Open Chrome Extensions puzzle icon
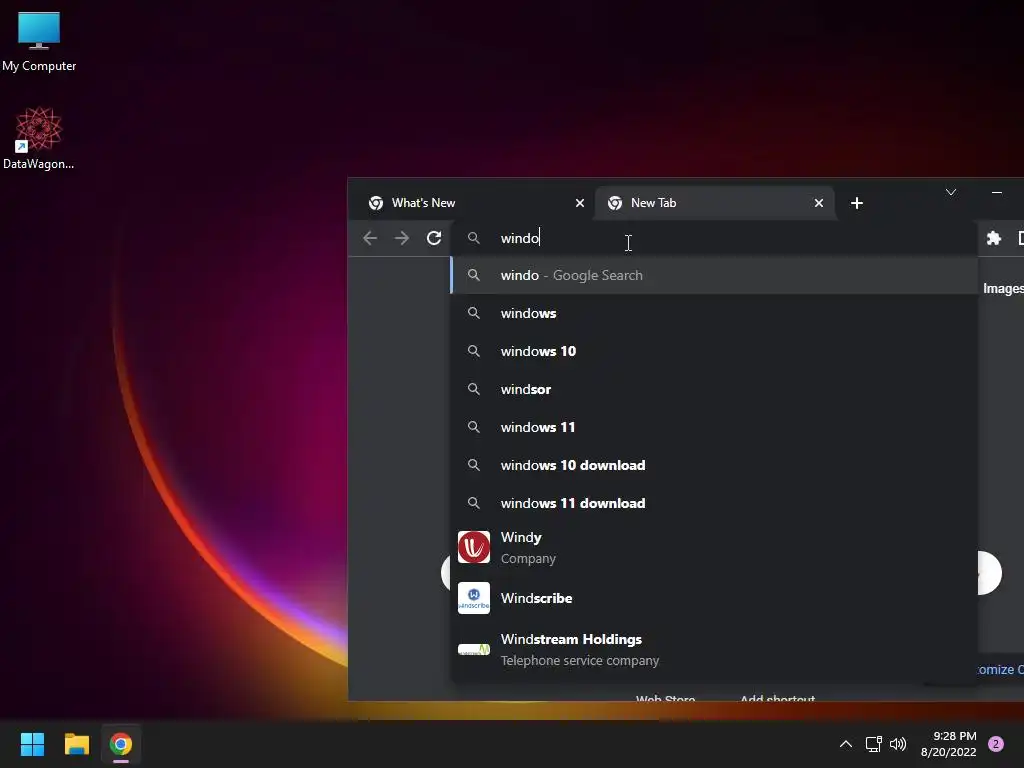 coord(993,238)
